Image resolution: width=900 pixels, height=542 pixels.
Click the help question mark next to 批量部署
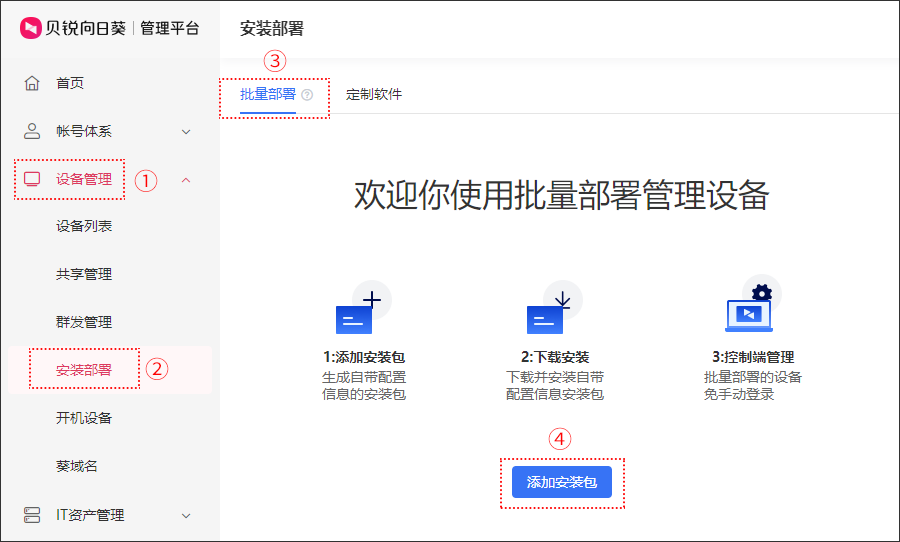click(x=307, y=95)
